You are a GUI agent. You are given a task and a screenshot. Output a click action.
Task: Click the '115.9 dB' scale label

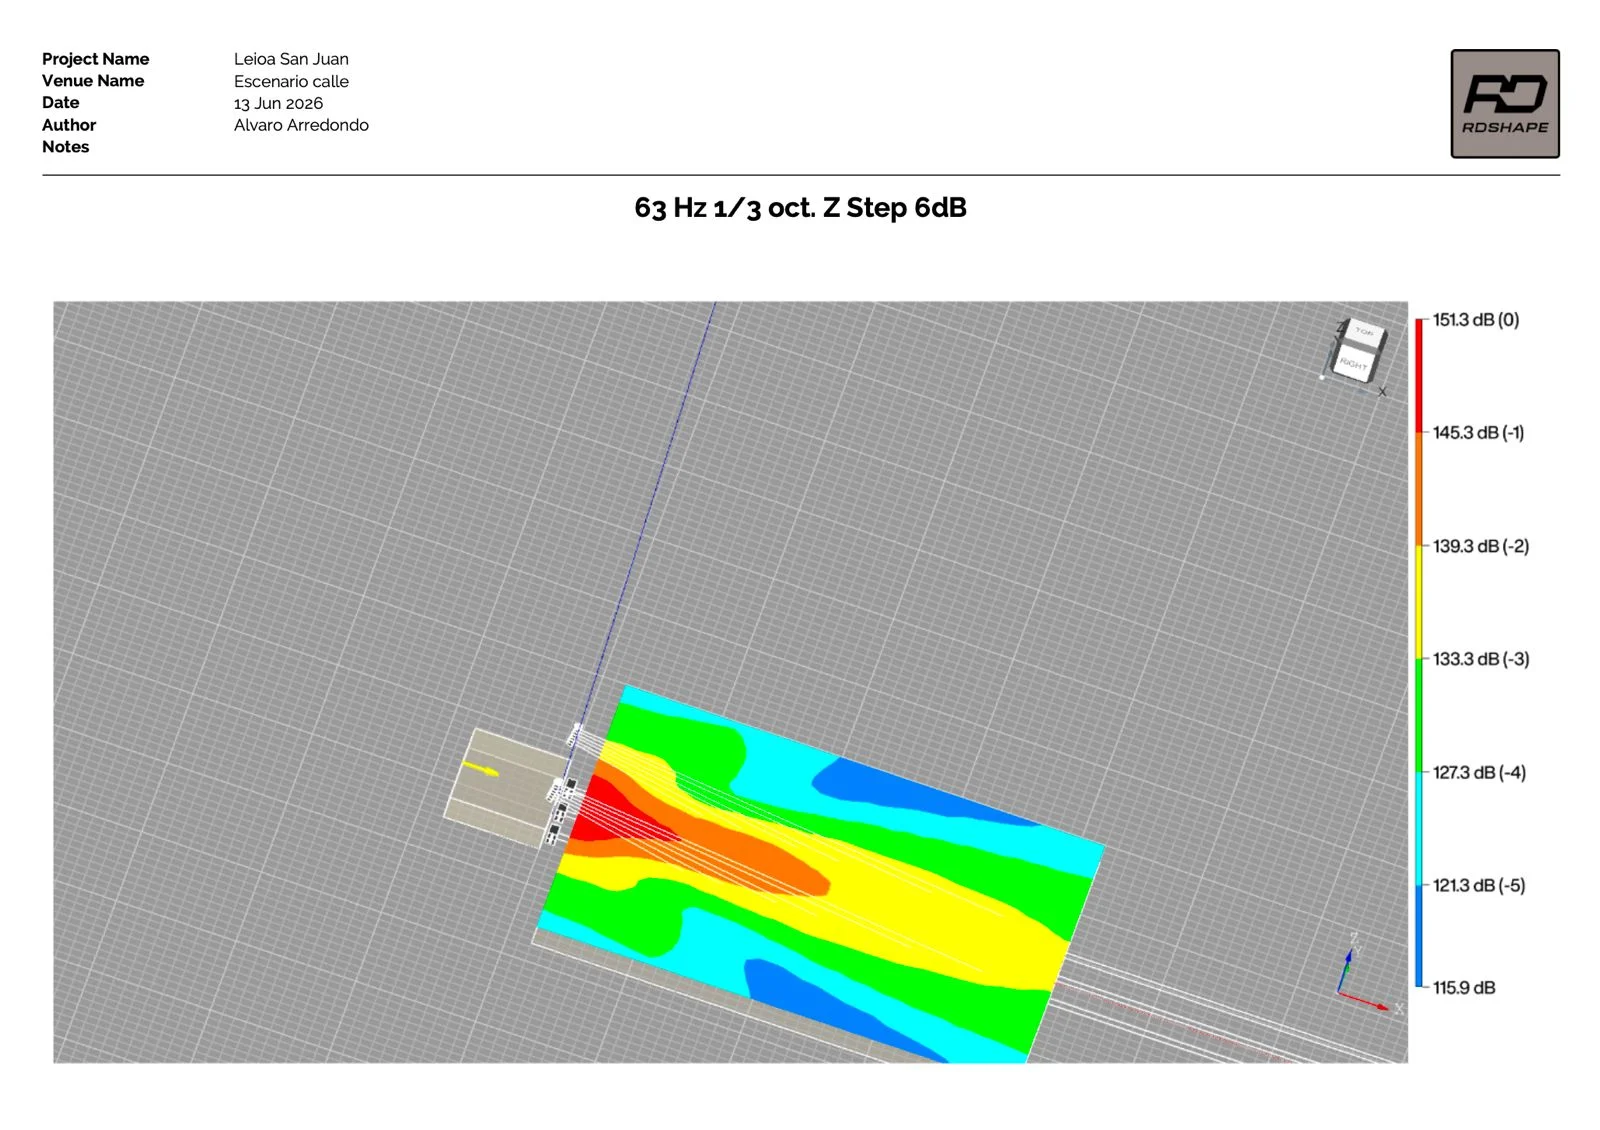pyautogui.click(x=1464, y=988)
